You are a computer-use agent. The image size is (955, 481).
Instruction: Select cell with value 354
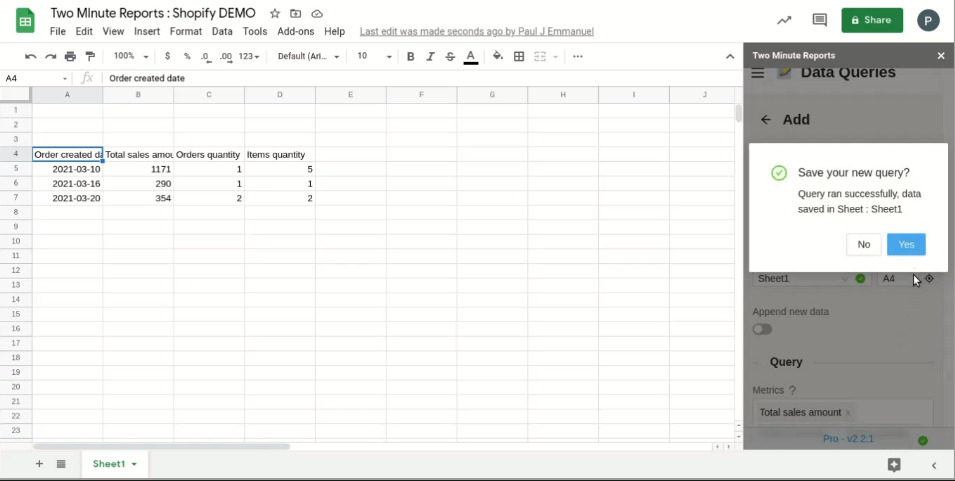[x=138, y=198]
